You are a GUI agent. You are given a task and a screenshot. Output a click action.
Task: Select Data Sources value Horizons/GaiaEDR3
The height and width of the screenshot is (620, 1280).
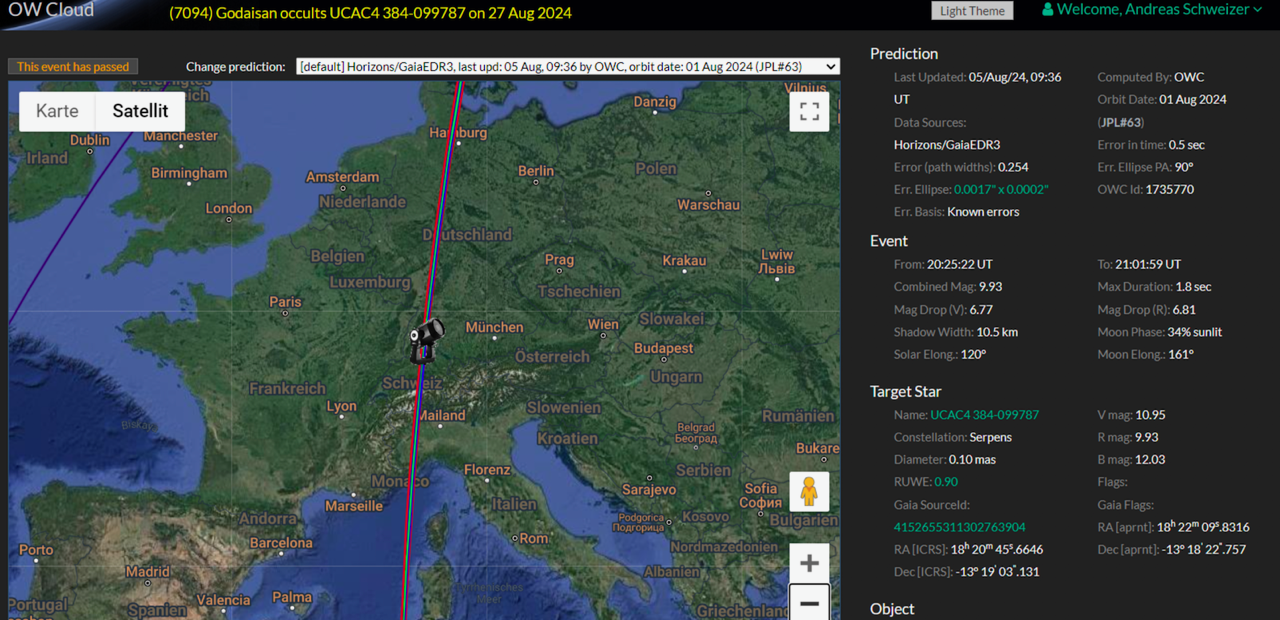coord(947,145)
